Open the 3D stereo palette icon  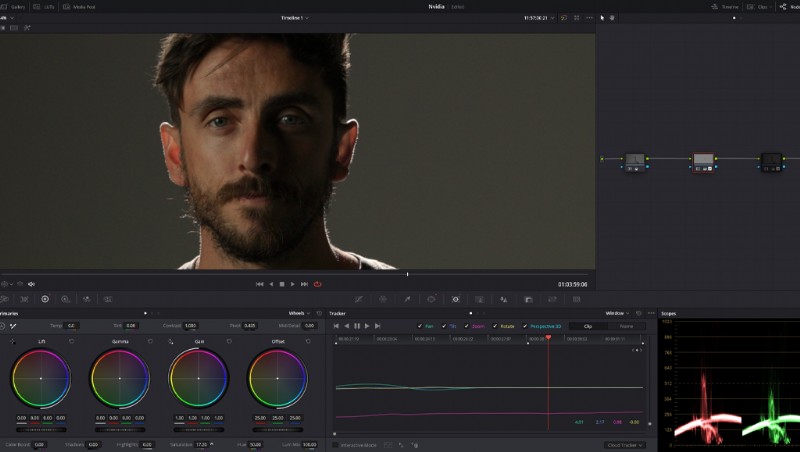click(577, 299)
